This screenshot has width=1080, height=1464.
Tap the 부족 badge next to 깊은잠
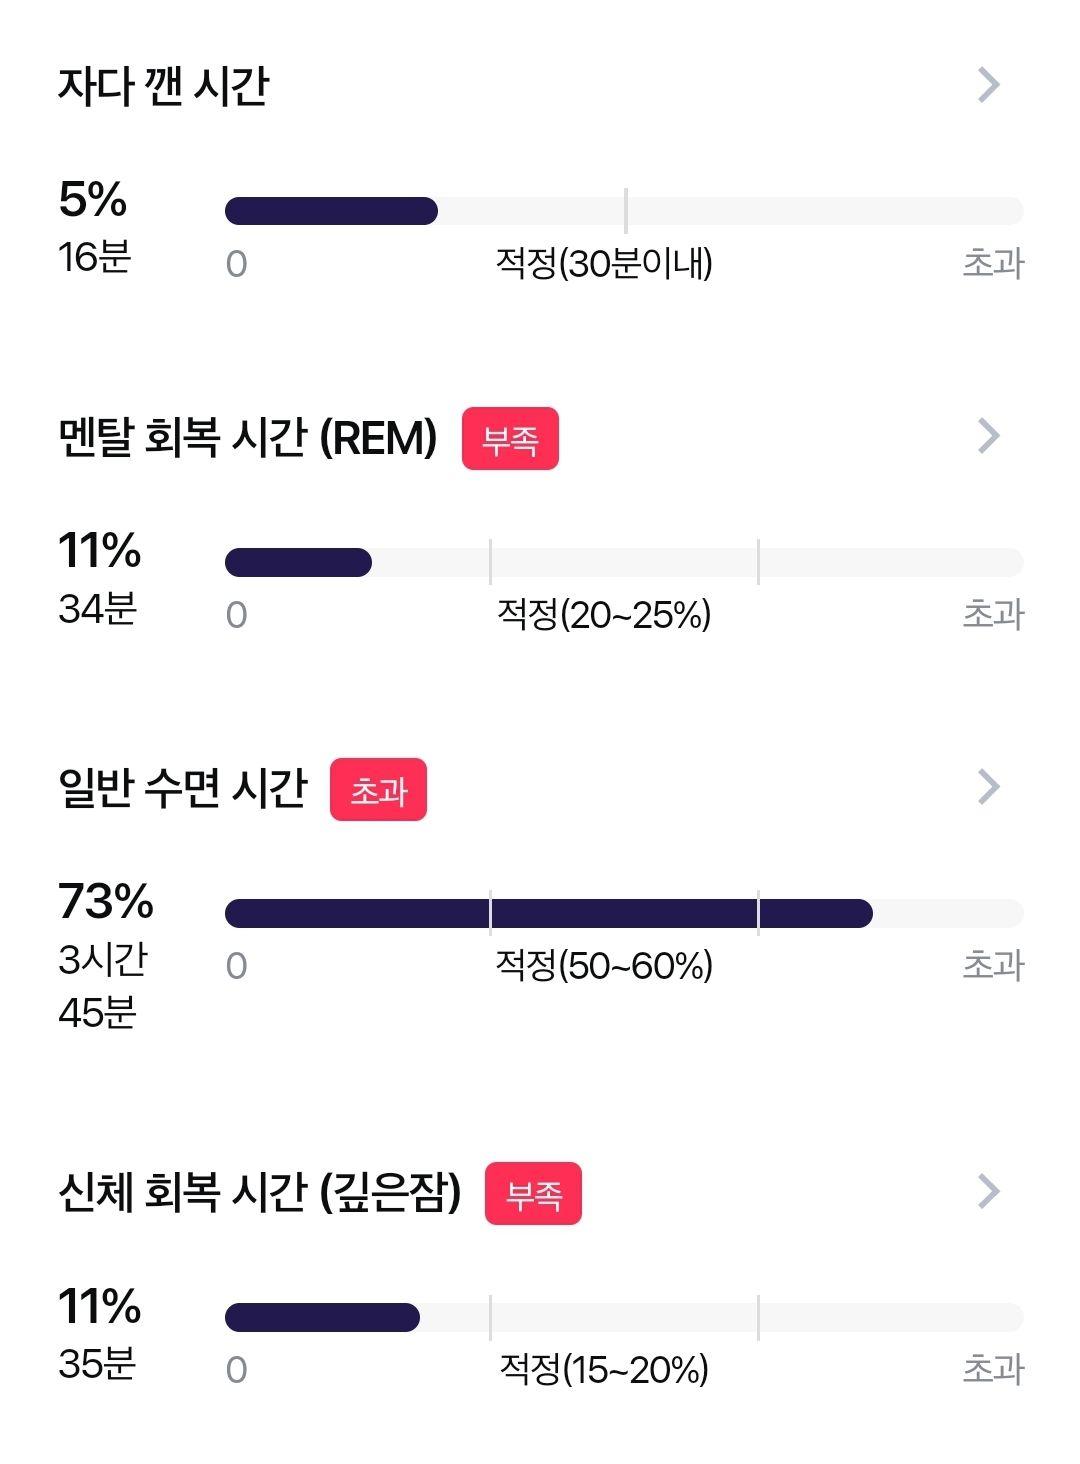click(x=533, y=1193)
